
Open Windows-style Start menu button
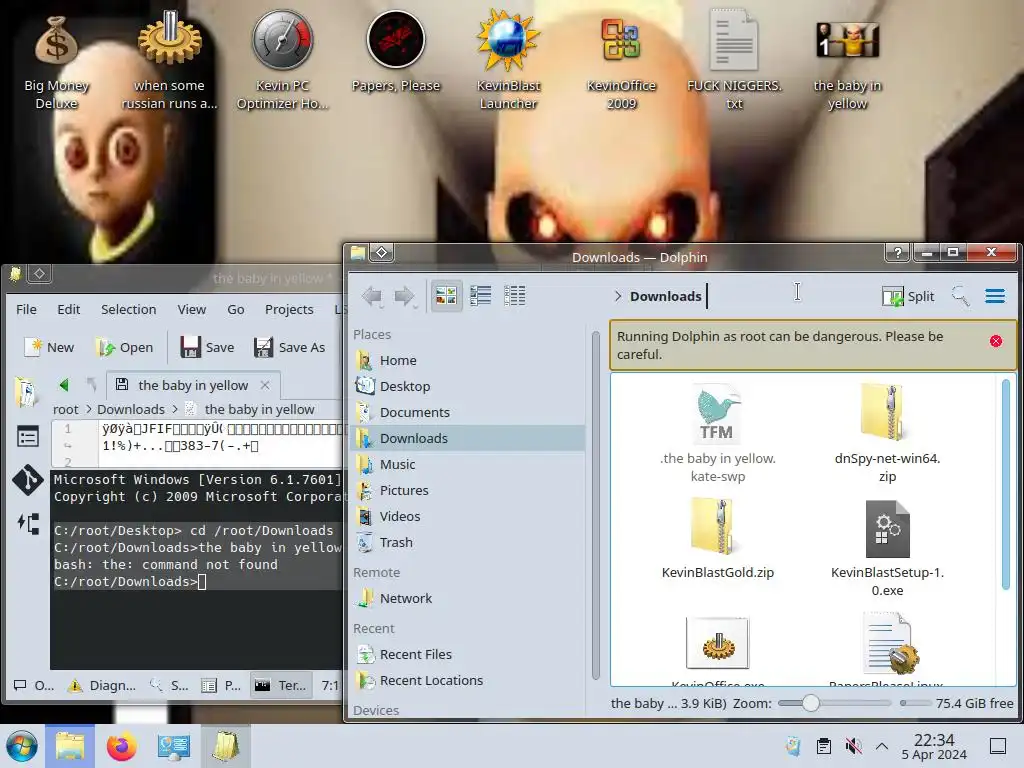[22, 746]
